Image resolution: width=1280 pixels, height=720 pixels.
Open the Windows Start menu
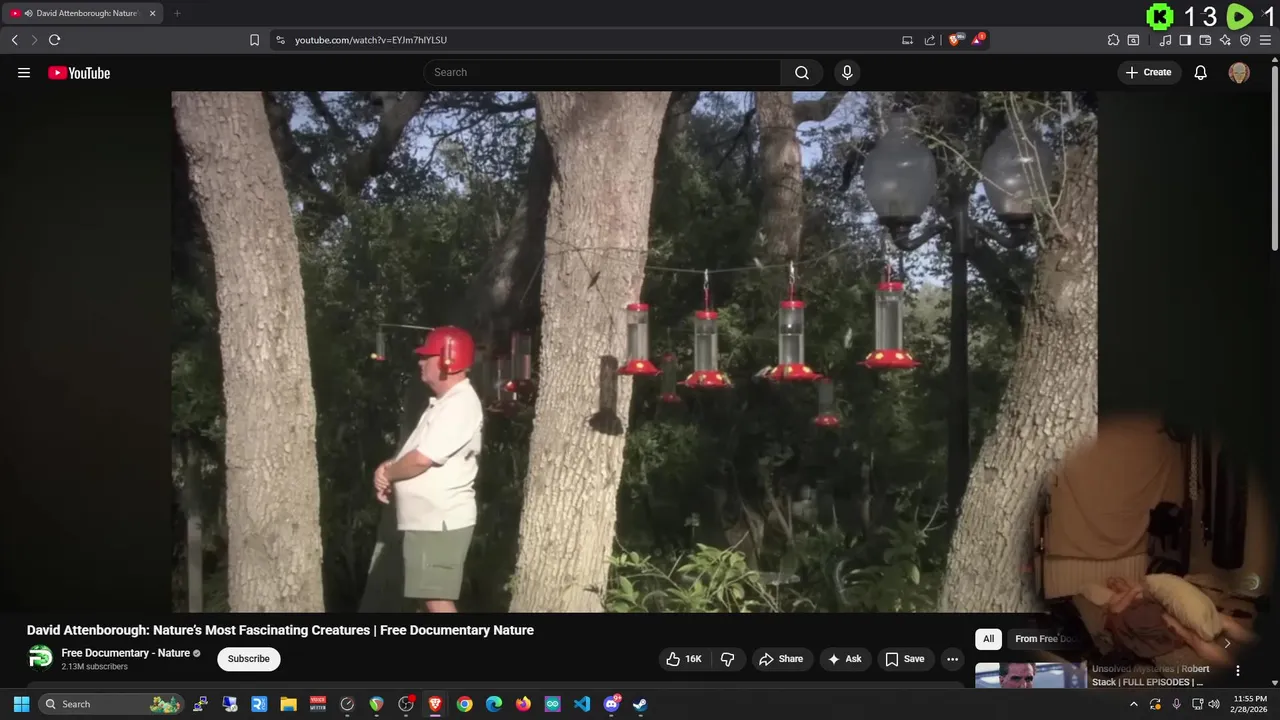(21, 704)
